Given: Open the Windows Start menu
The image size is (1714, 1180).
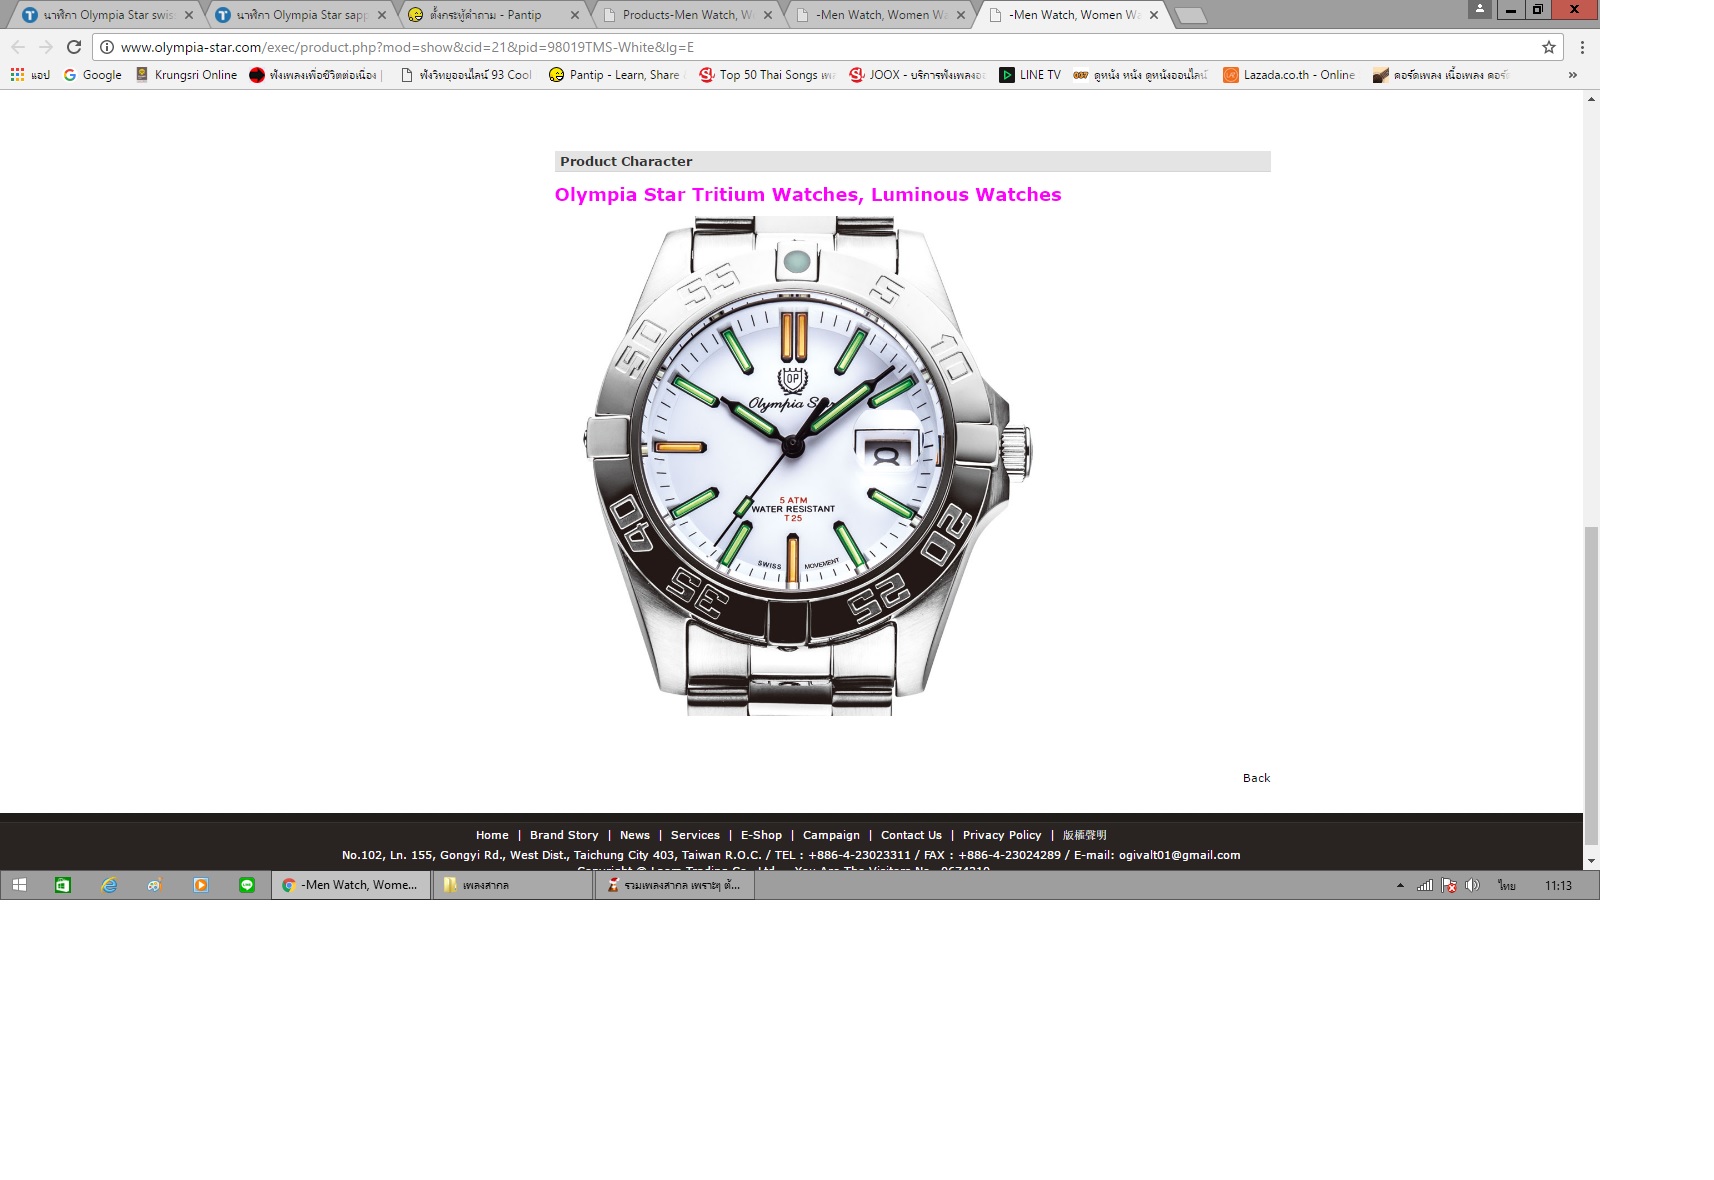Looking at the screenshot, I should click(19, 885).
